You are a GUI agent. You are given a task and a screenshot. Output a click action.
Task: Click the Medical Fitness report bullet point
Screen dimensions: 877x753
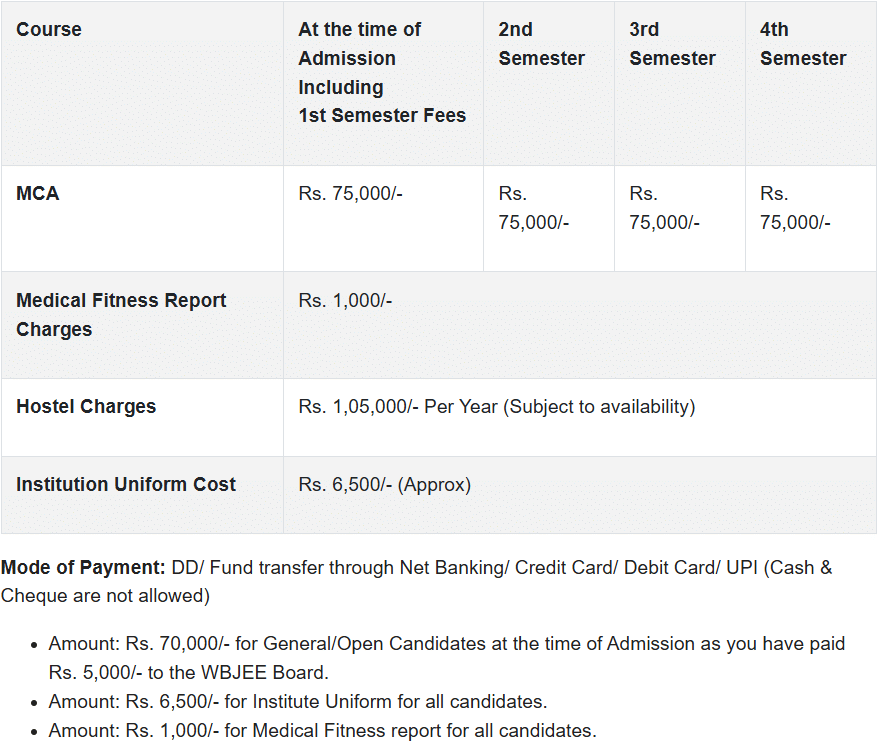click(x=322, y=731)
